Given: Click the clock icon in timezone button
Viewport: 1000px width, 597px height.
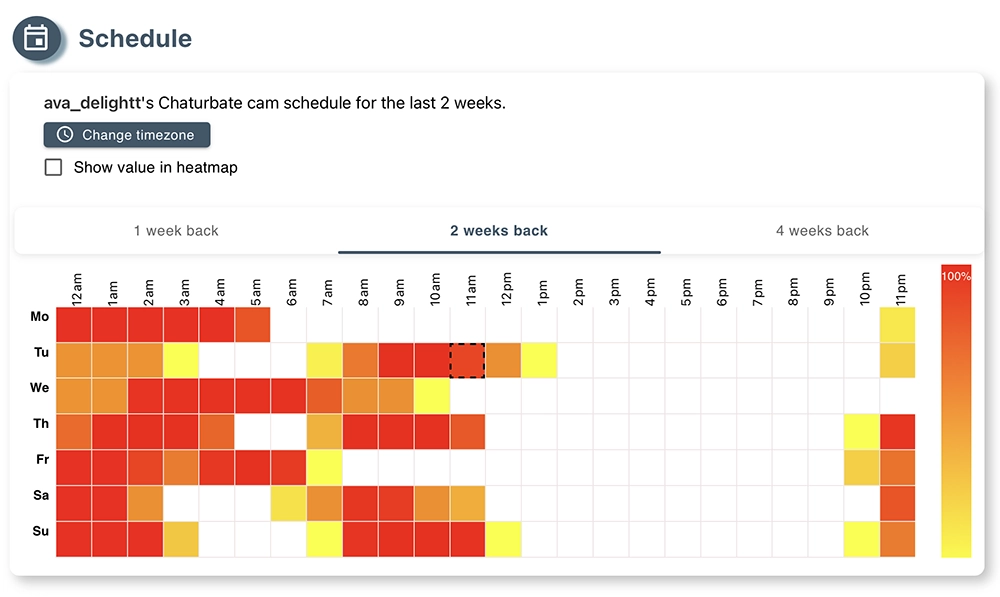Looking at the screenshot, I should [x=65, y=135].
